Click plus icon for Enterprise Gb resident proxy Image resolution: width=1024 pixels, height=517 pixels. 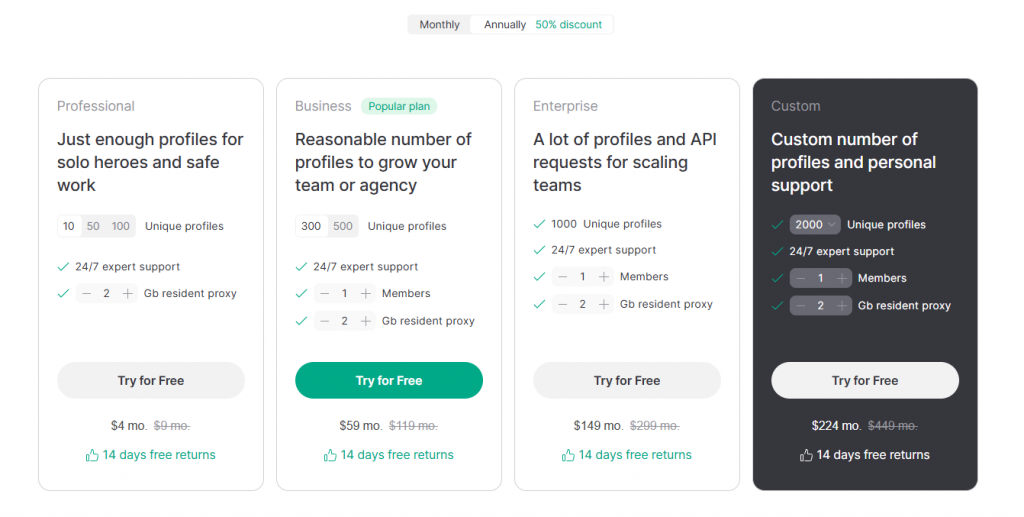[x=604, y=304]
